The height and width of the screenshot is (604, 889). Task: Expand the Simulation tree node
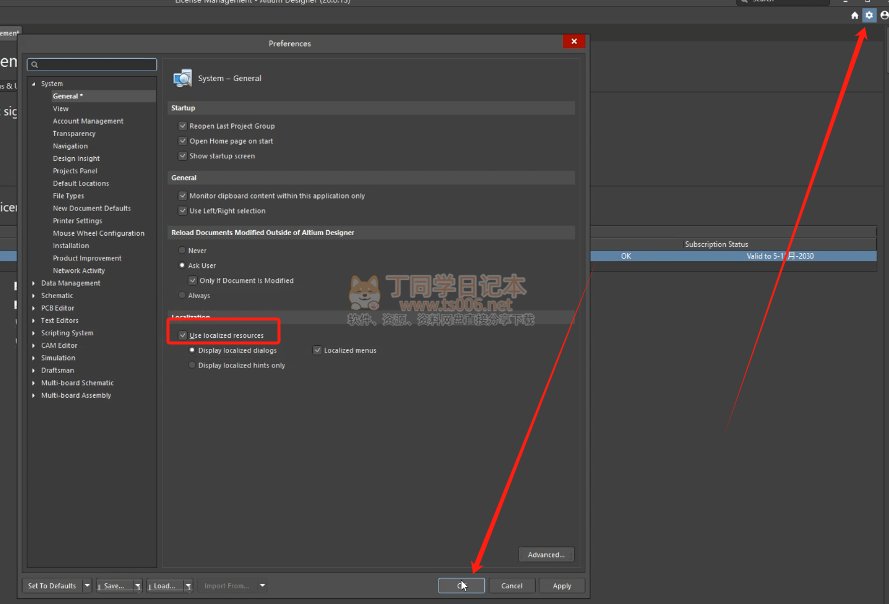pos(33,358)
